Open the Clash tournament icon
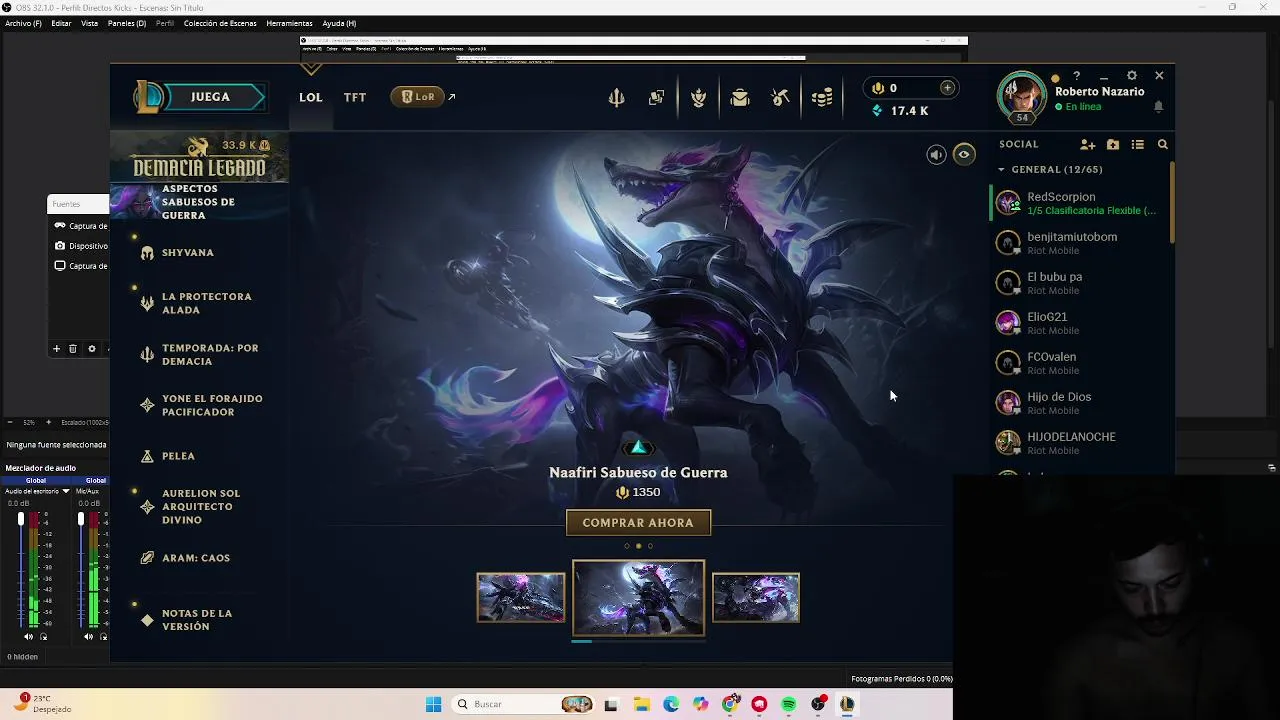 (x=698, y=97)
